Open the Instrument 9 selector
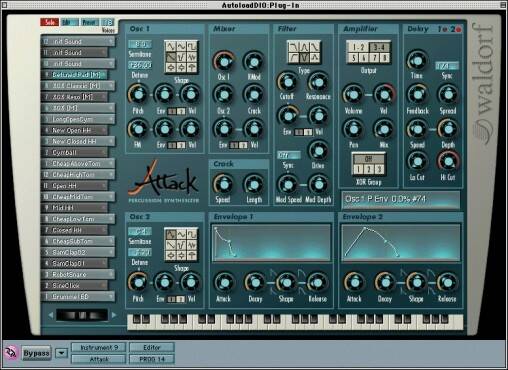Screen dimensions: 508x370 99,347
